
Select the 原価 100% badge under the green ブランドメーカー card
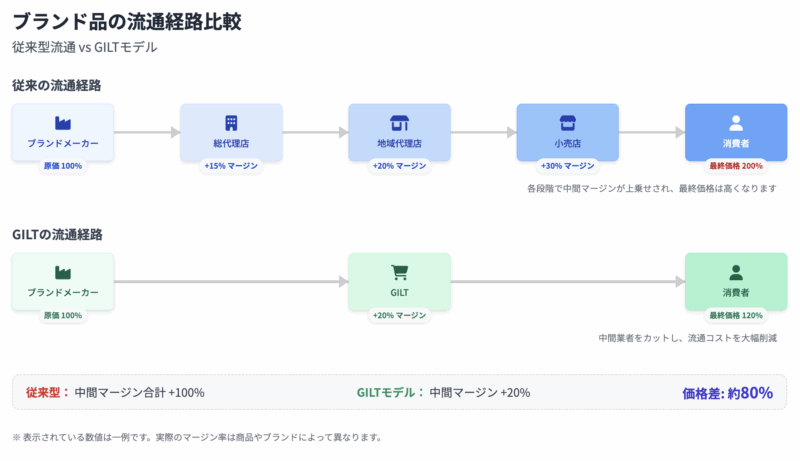[x=63, y=315]
